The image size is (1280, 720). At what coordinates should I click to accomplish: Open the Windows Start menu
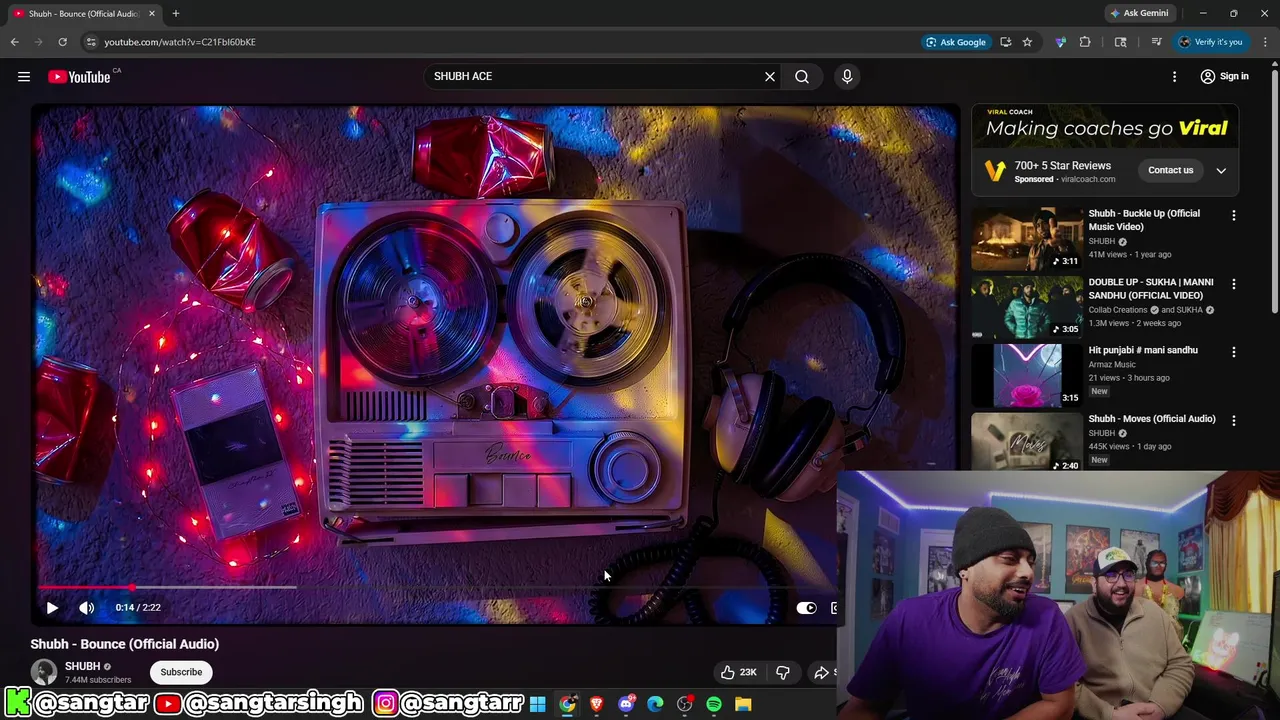[x=537, y=705]
